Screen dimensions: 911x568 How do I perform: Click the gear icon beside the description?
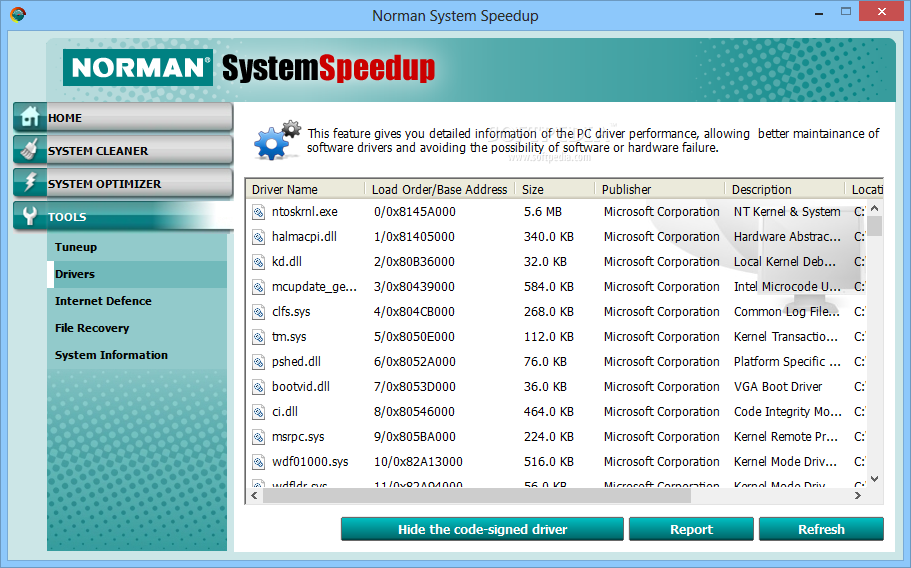point(277,140)
